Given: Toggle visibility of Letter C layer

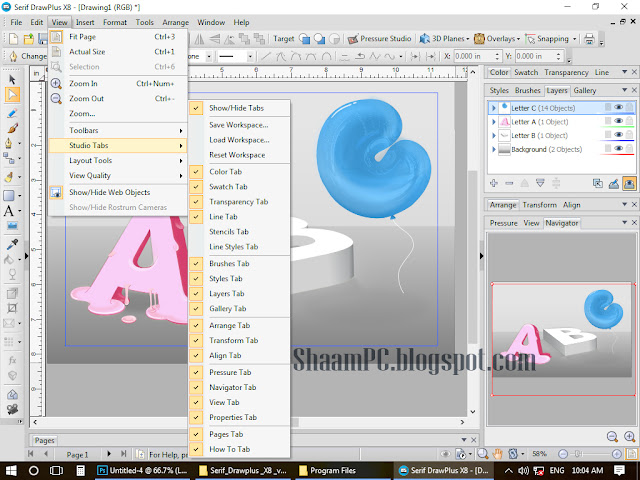Looking at the screenshot, I should [618, 107].
